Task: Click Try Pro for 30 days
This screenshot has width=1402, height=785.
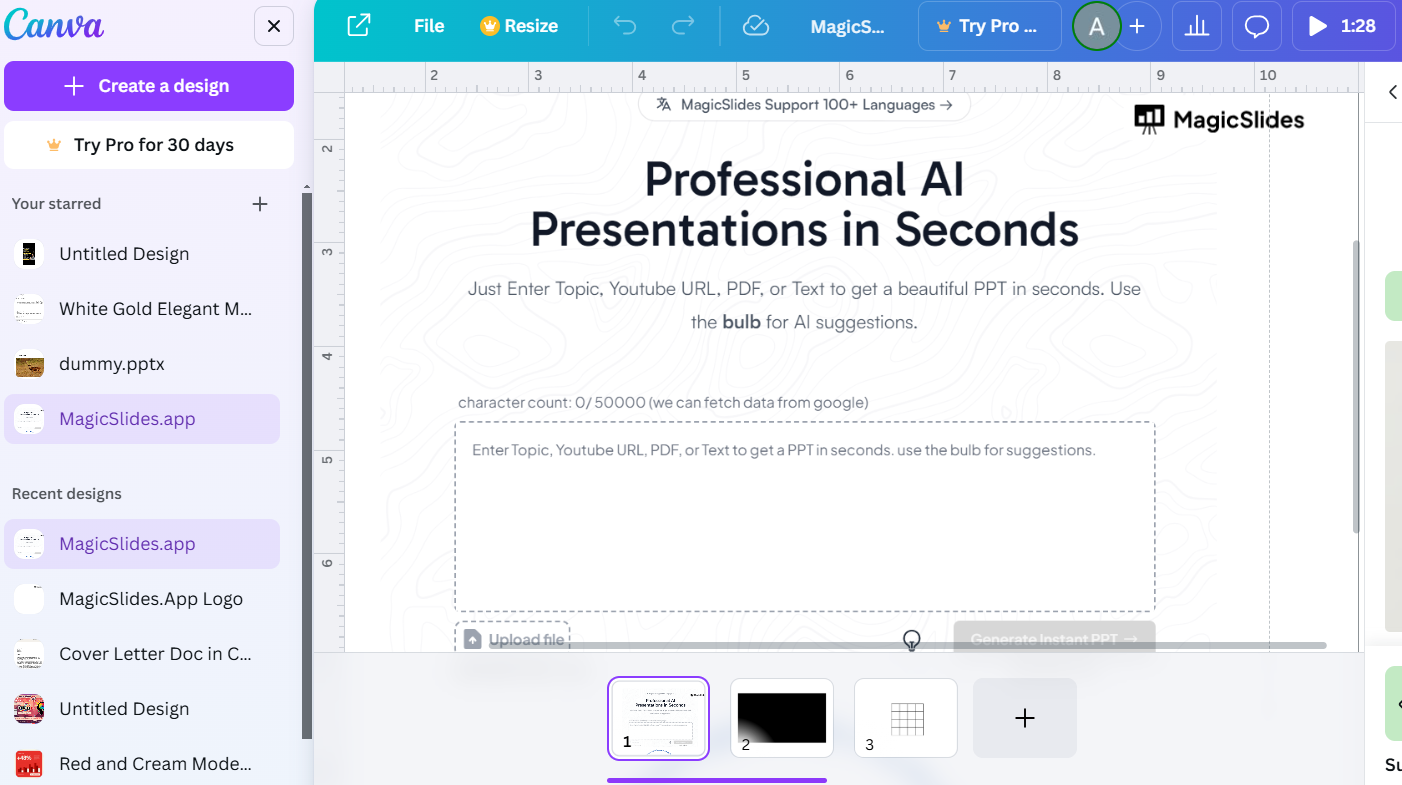Action: 149,145
